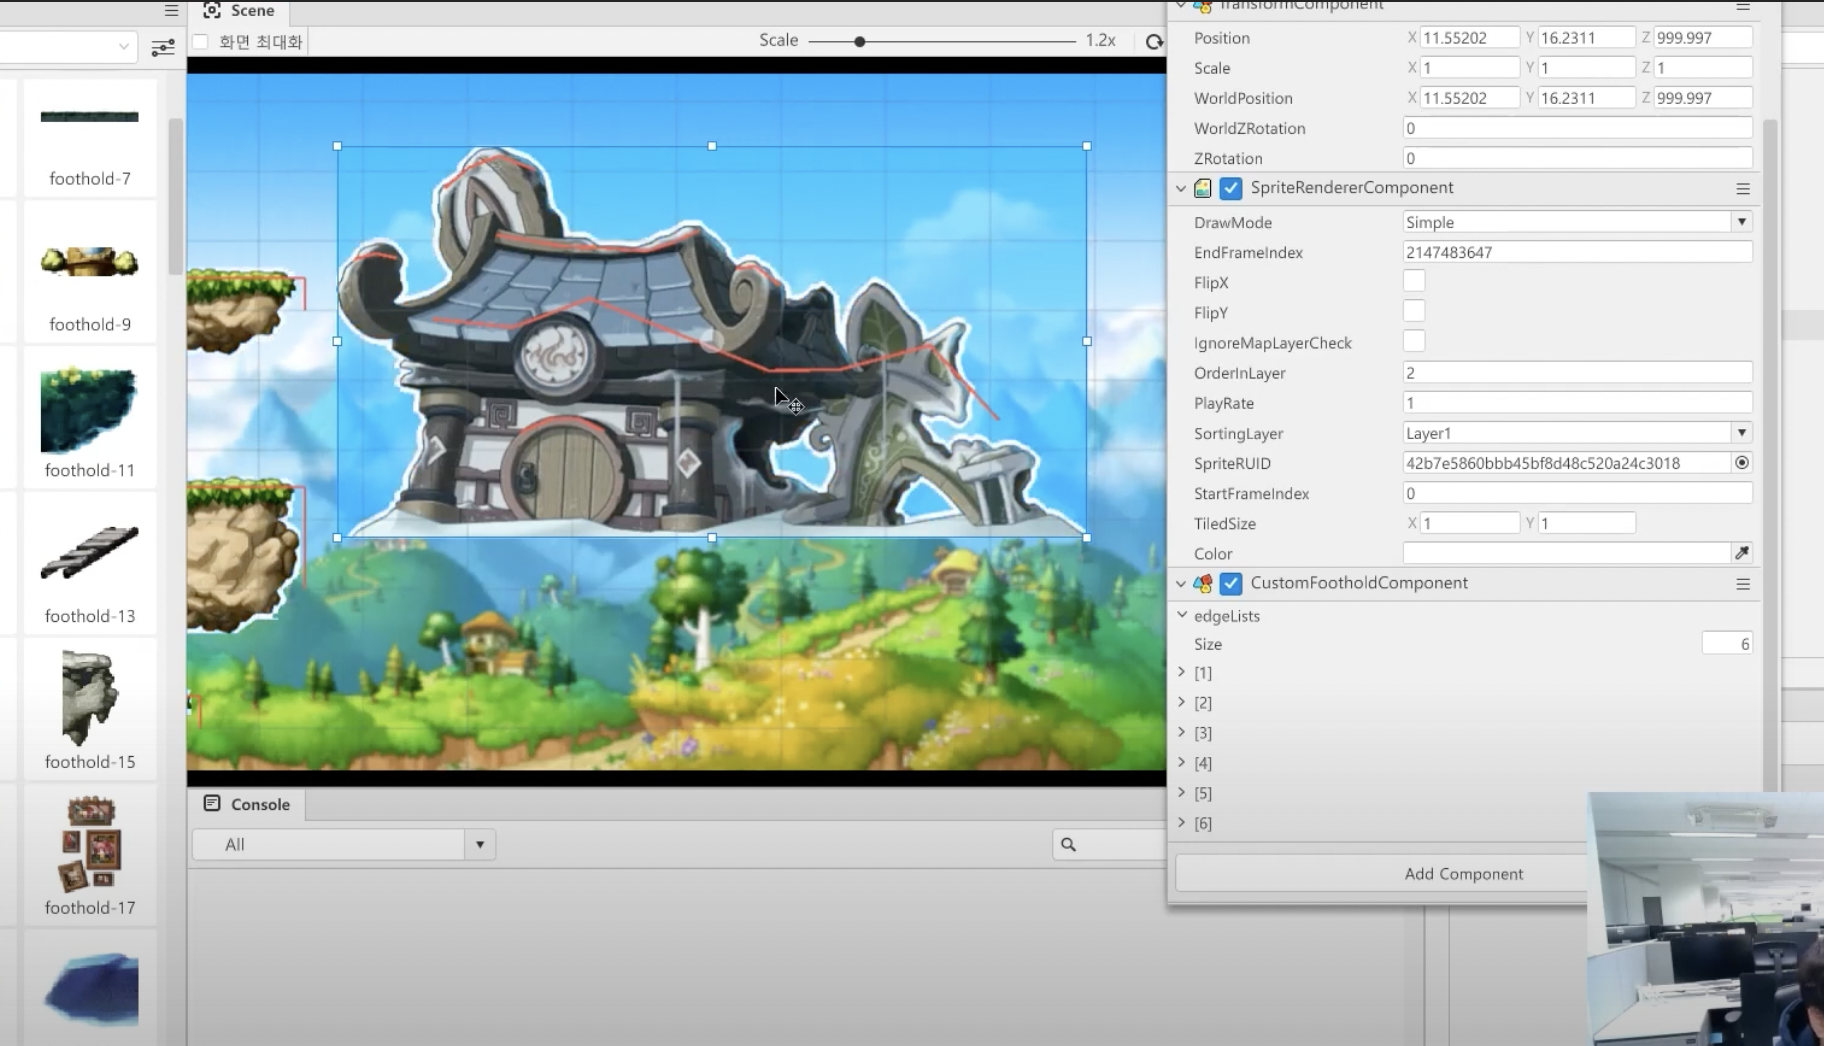
Task: Click the Color eyedropper icon
Action: point(1742,553)
